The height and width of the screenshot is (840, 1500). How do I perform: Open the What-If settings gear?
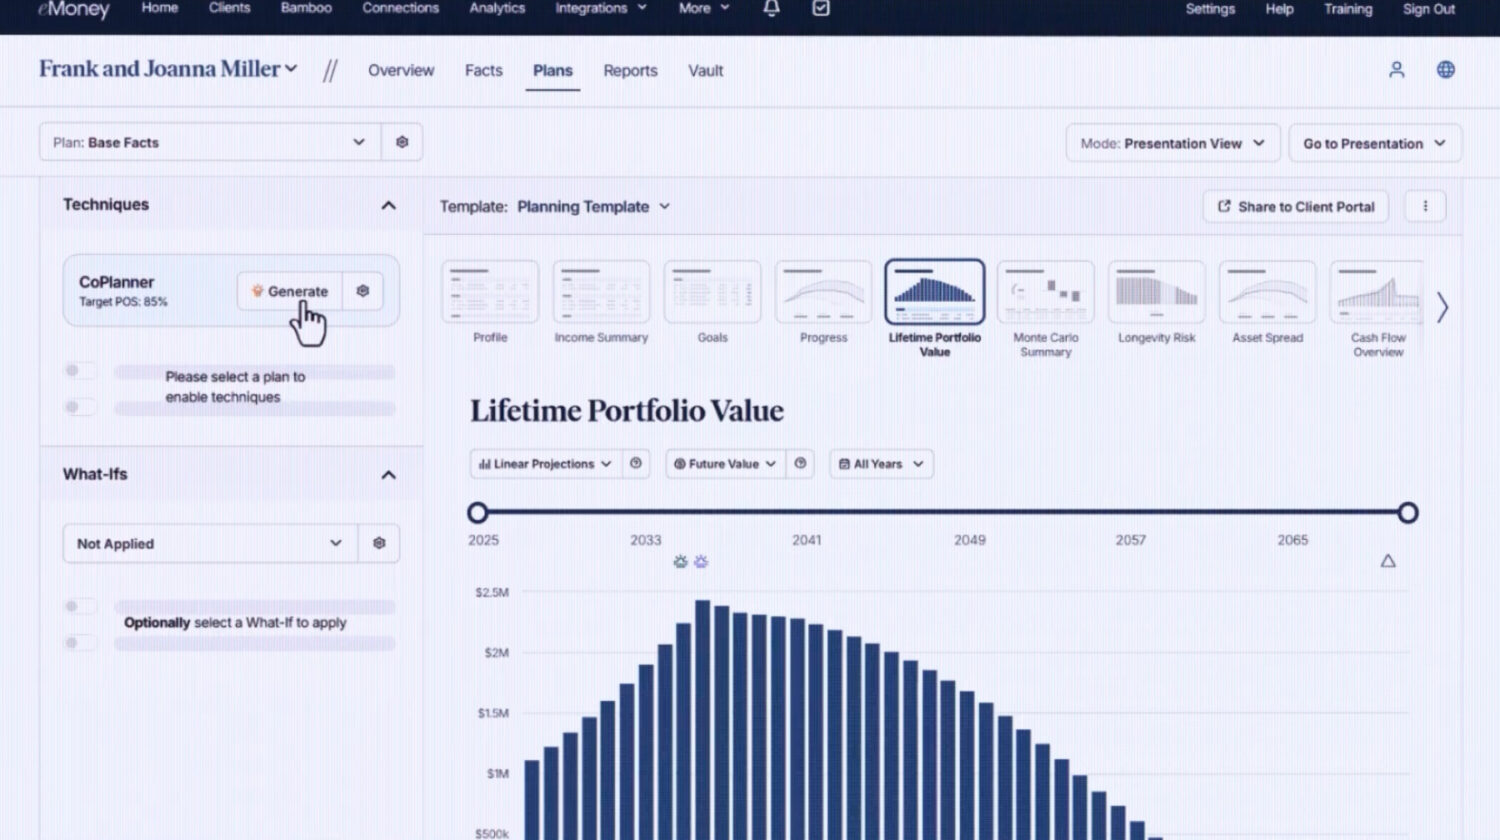click(379, 543)
